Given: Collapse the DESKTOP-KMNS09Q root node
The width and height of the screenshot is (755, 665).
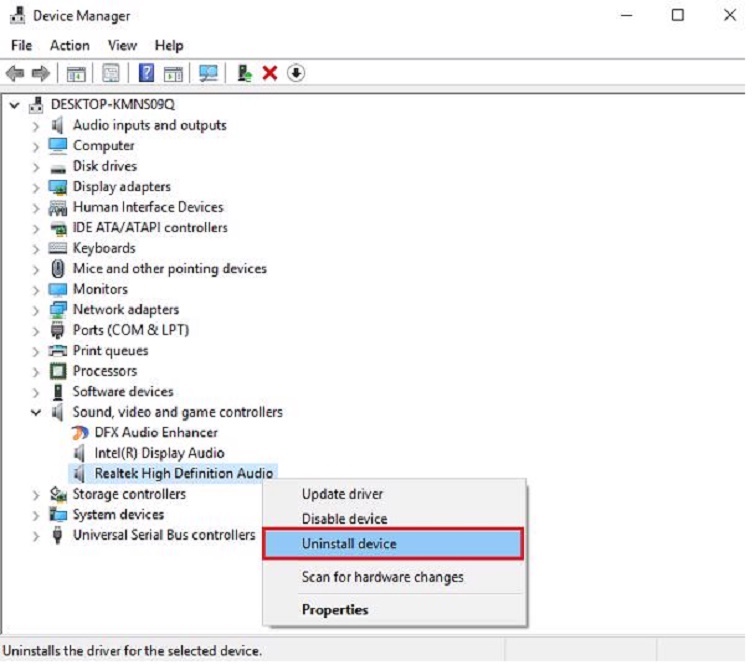Looking at the screenshot, I should (x=14, y=105).
